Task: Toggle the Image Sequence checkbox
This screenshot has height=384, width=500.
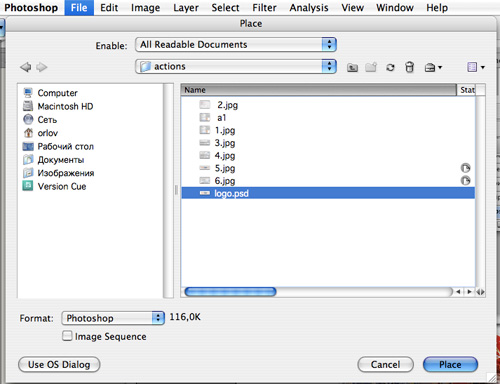Action: 67,336
